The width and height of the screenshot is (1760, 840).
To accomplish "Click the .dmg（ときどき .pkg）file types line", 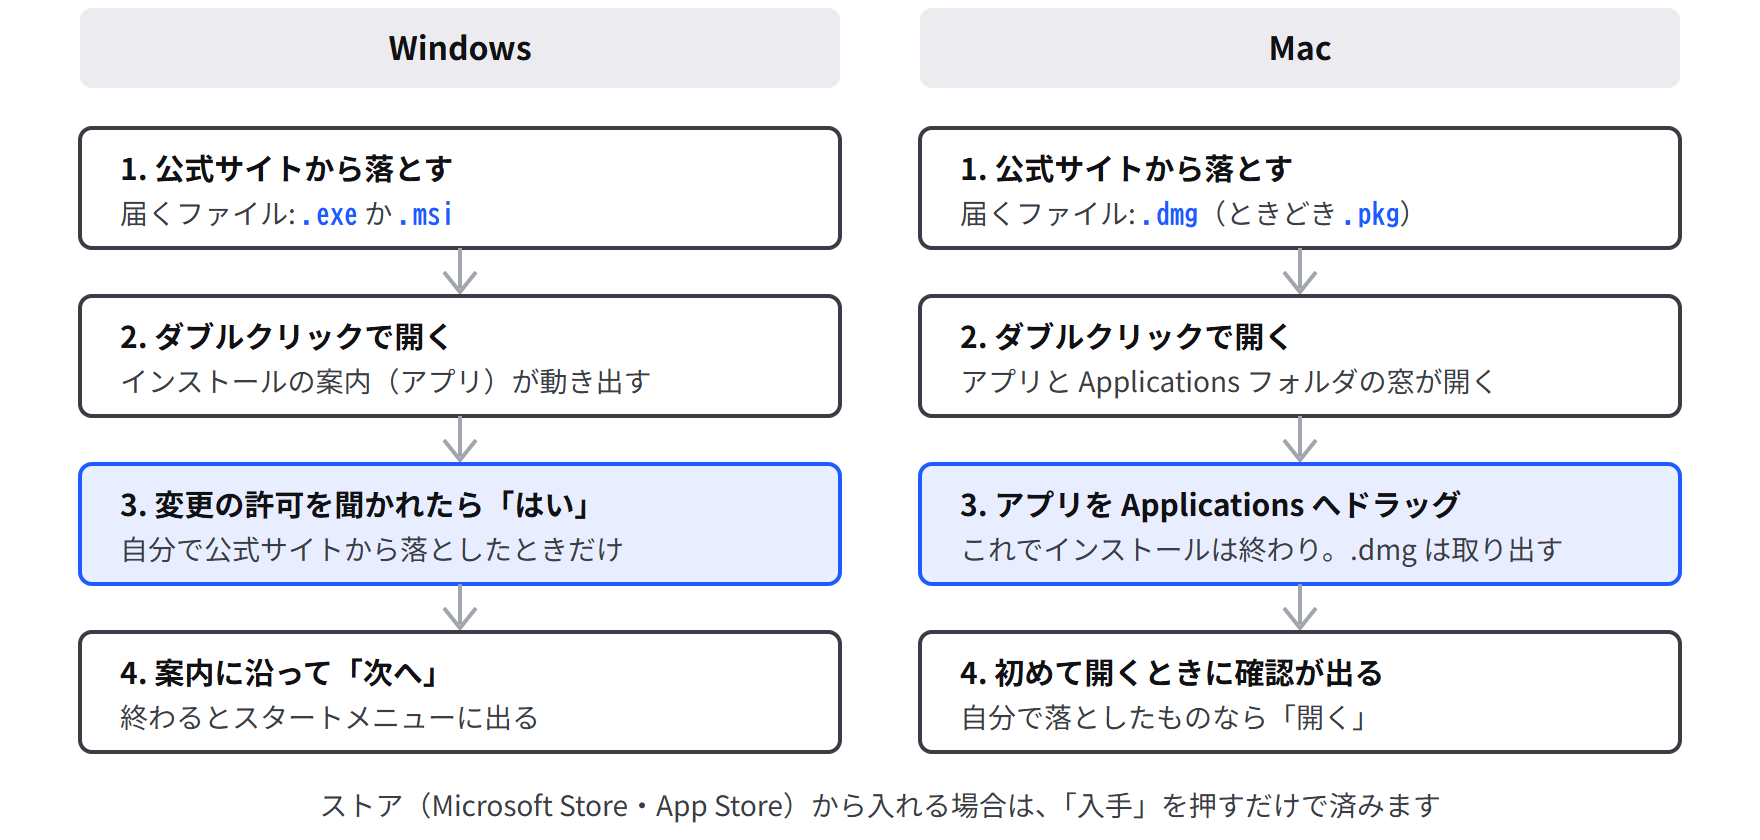I will click(x=1187, y=214).
